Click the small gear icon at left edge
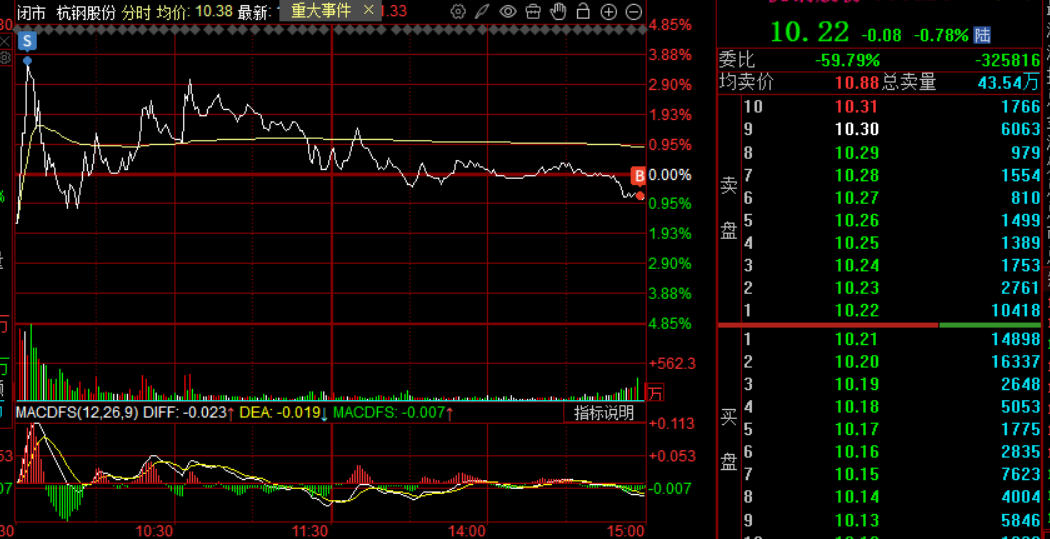 pyautogui.click(x=5, y=58)
